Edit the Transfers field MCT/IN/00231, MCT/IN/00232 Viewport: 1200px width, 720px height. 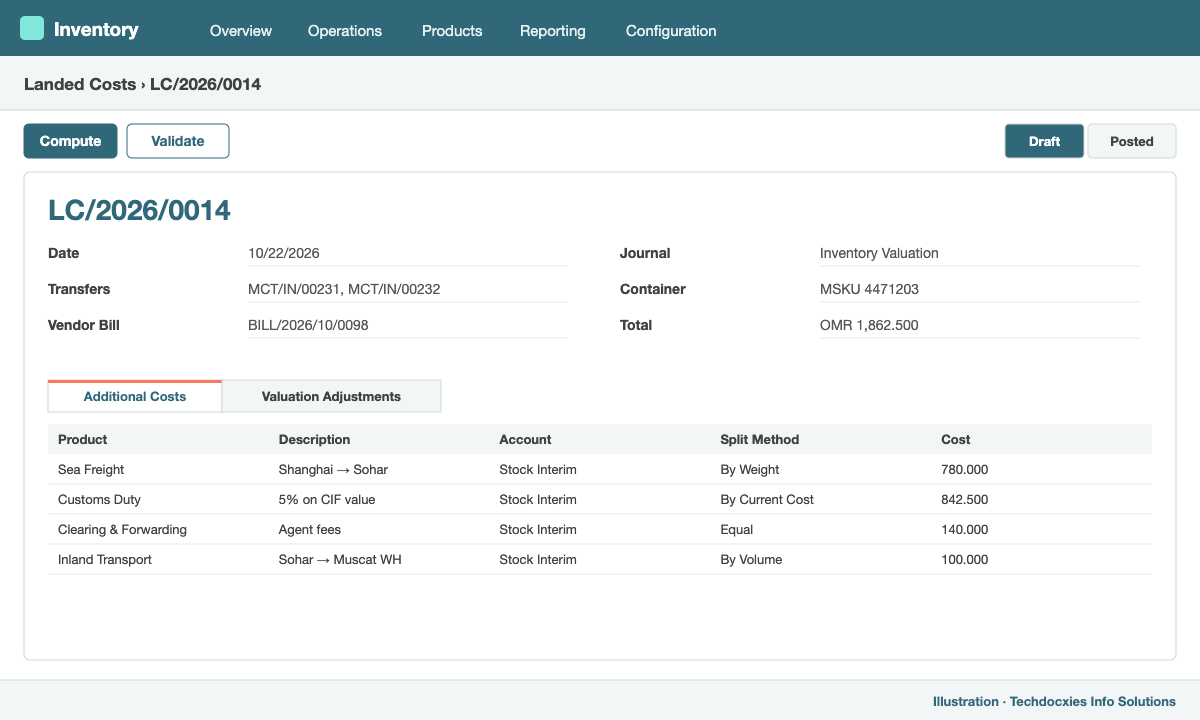click(408, 289)
